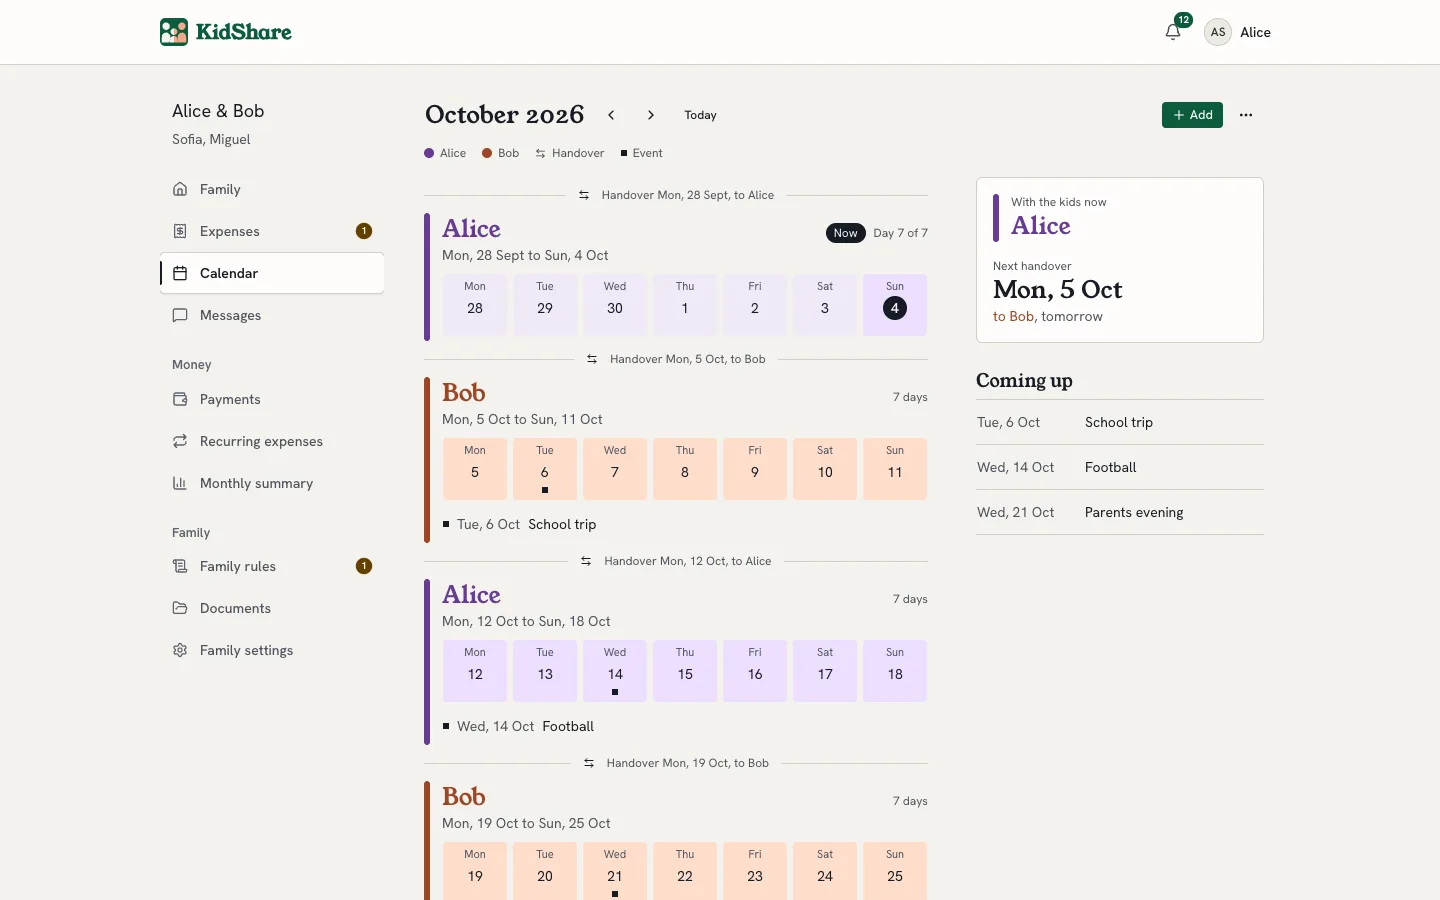Click the Calendar icon in sidebar
The image size is (1440, 900).
[180, 273]
